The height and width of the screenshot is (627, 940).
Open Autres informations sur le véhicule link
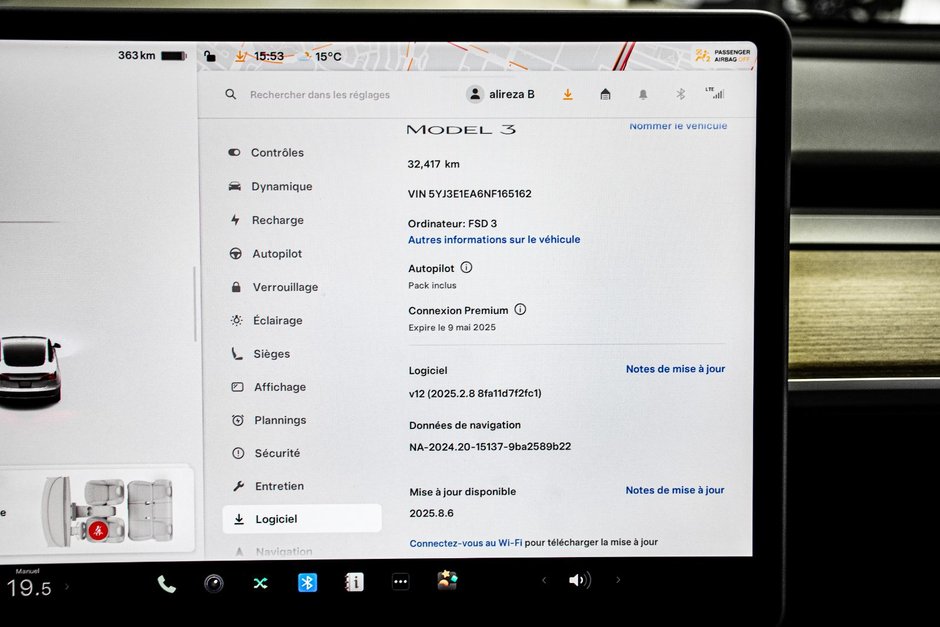494,240
